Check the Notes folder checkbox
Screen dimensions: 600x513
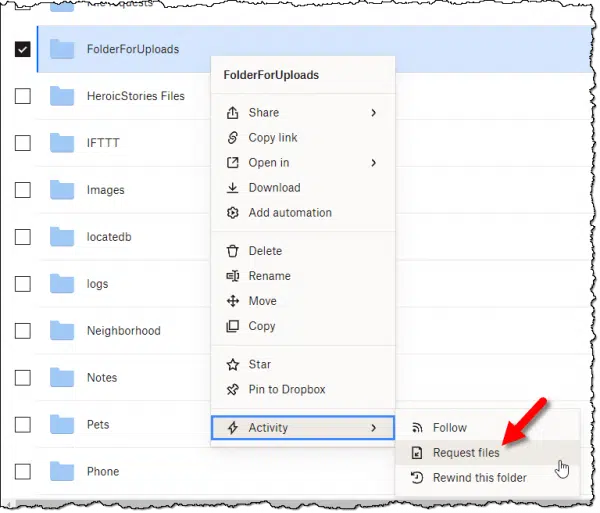pyautogui.click(x=23, y=378)
